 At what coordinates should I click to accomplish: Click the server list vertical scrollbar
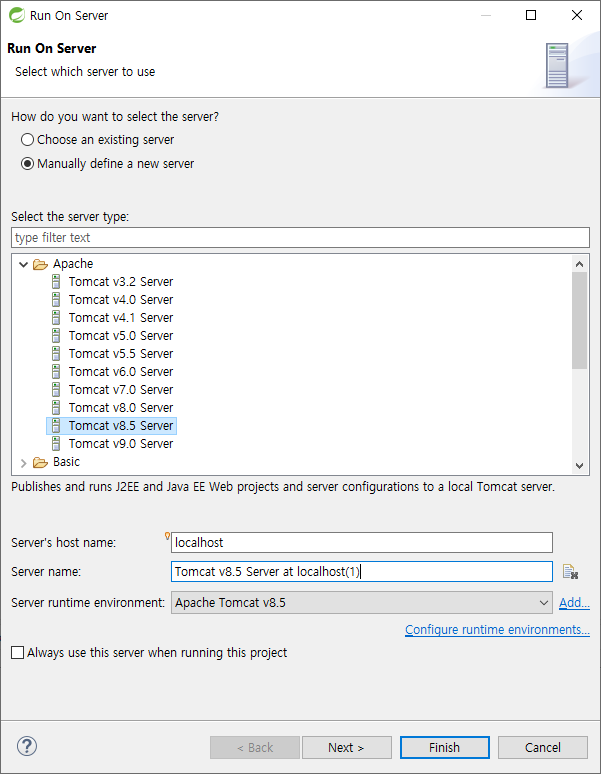pyautogui.click(x=580, y=320)
